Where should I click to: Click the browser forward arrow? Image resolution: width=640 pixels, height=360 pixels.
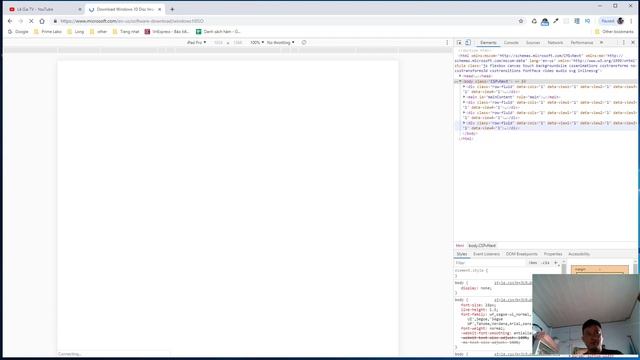[x=20, y=21]
